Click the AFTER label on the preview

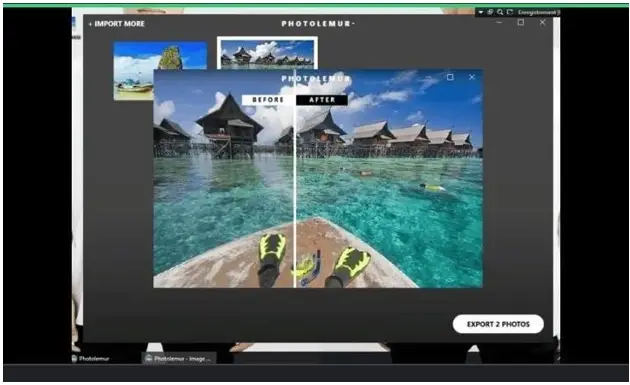pos(322,100)
